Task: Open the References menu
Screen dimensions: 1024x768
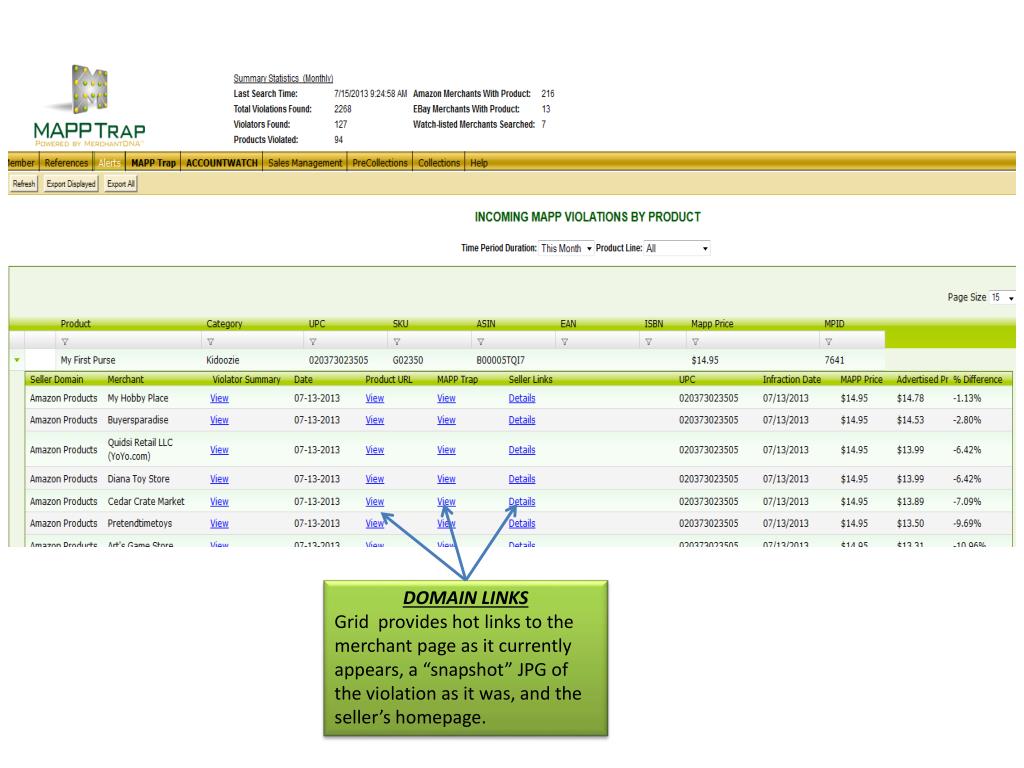Action: (66, 163)
